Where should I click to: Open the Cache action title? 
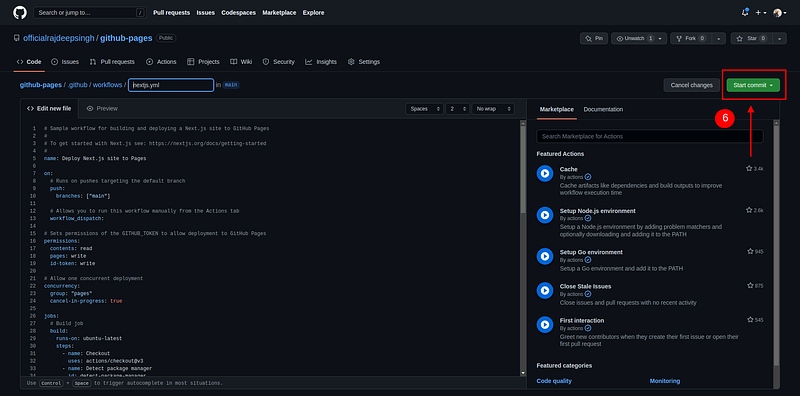[x=568, y=169]
